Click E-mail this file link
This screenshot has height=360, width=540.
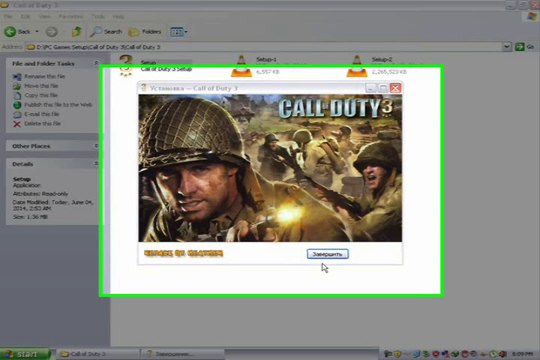pyautogui.click(x=42, y=114)
